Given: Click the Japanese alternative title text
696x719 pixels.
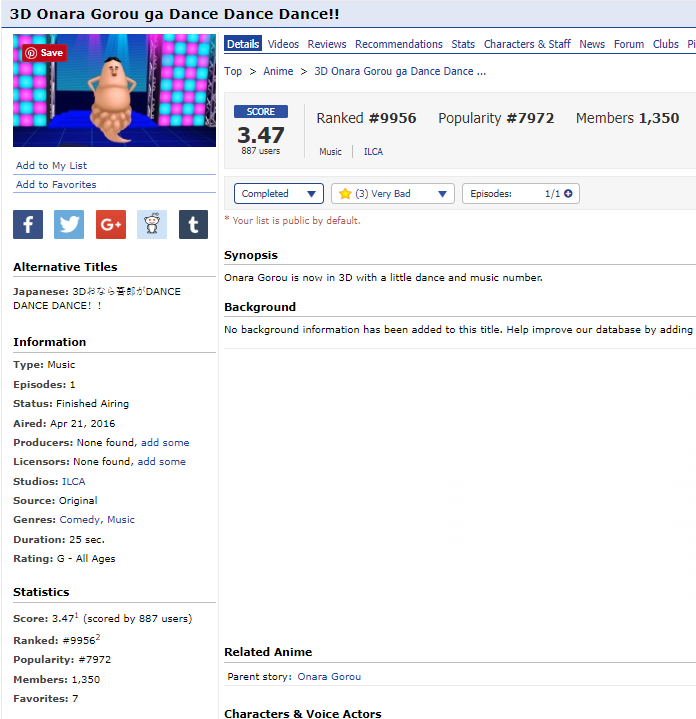Looking at the screenshot, I should [x=97, y=299].
